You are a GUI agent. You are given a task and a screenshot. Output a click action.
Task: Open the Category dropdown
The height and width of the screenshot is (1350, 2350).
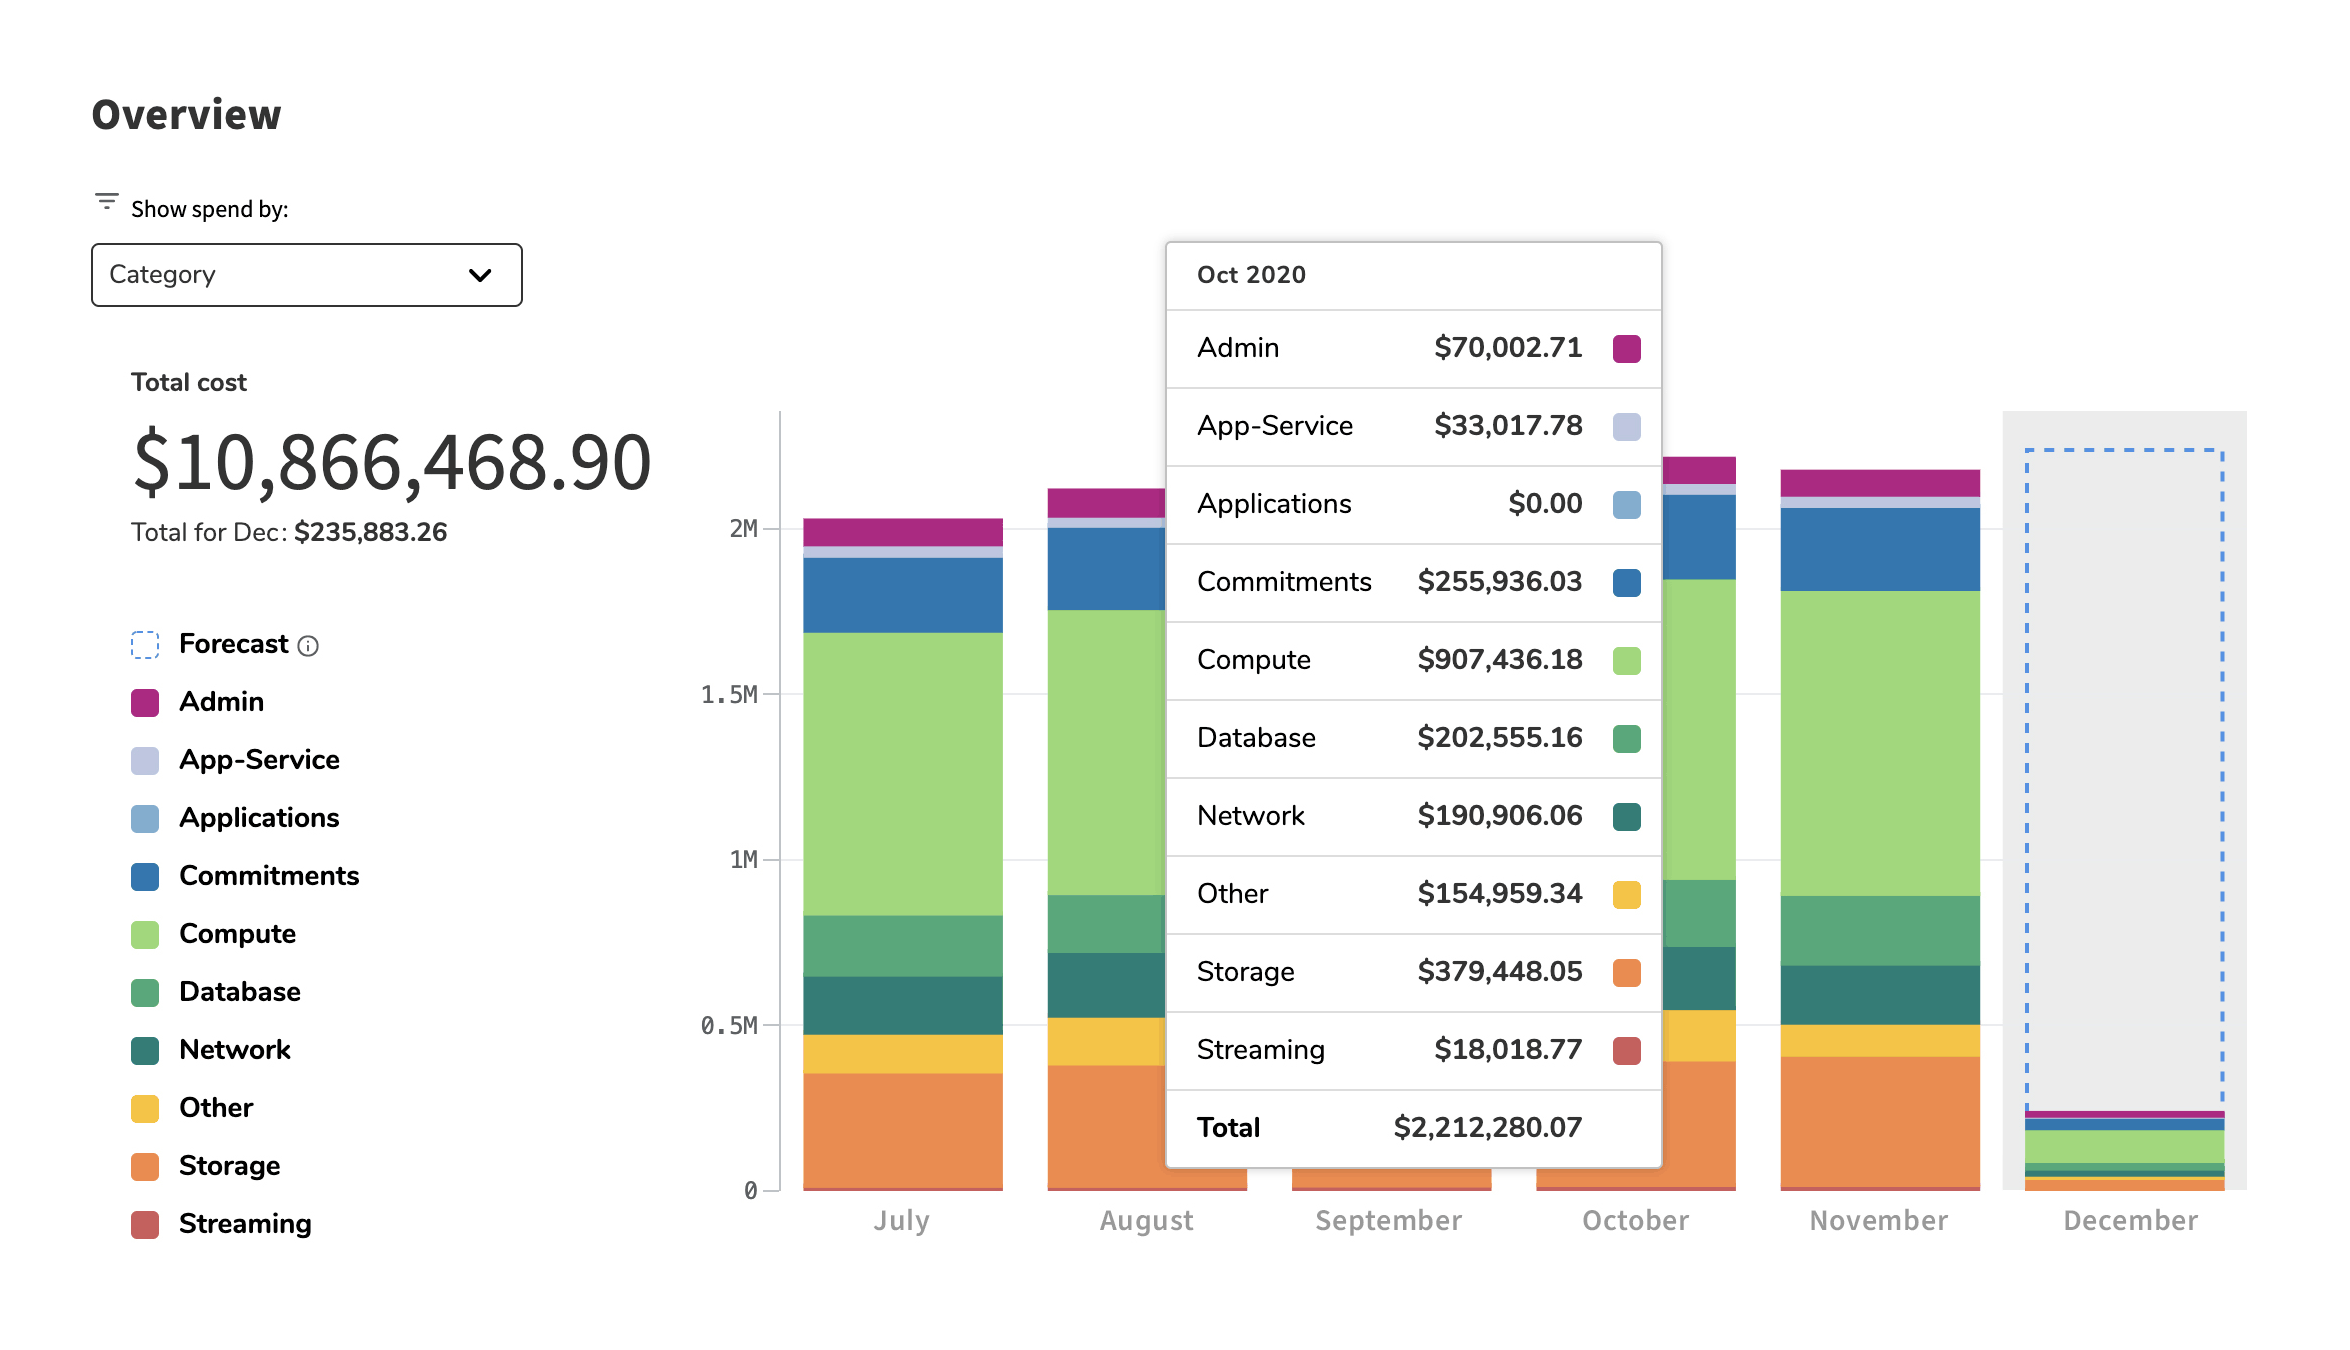click(306, 275)
